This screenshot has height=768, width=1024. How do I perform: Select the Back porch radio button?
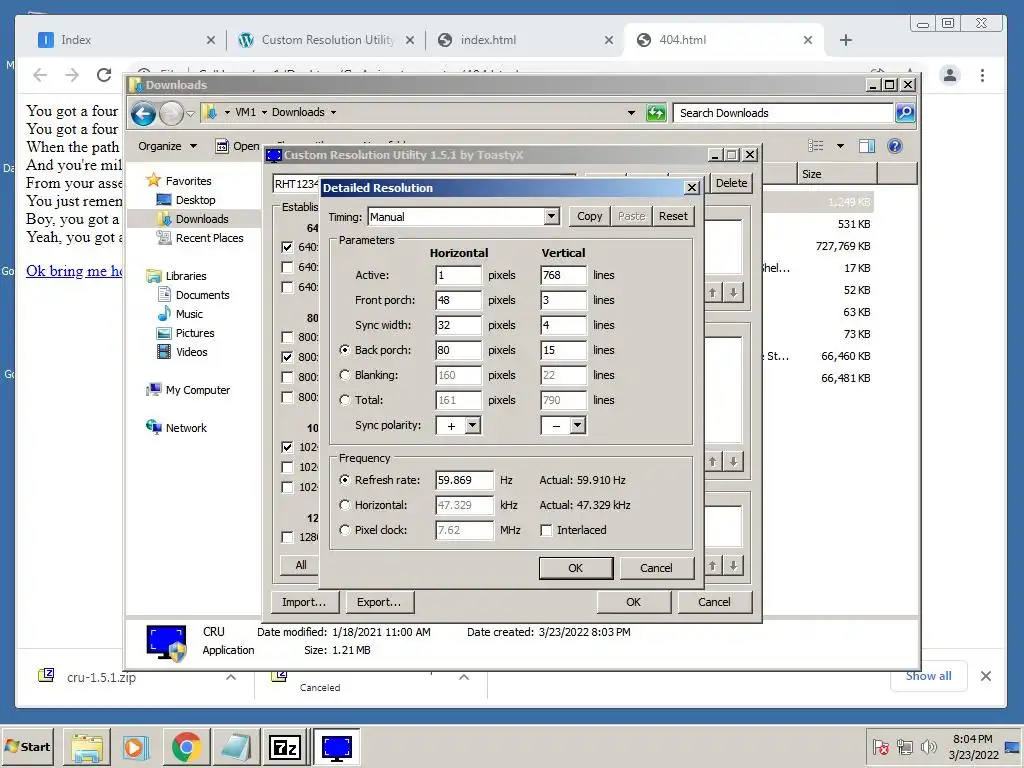345,350
